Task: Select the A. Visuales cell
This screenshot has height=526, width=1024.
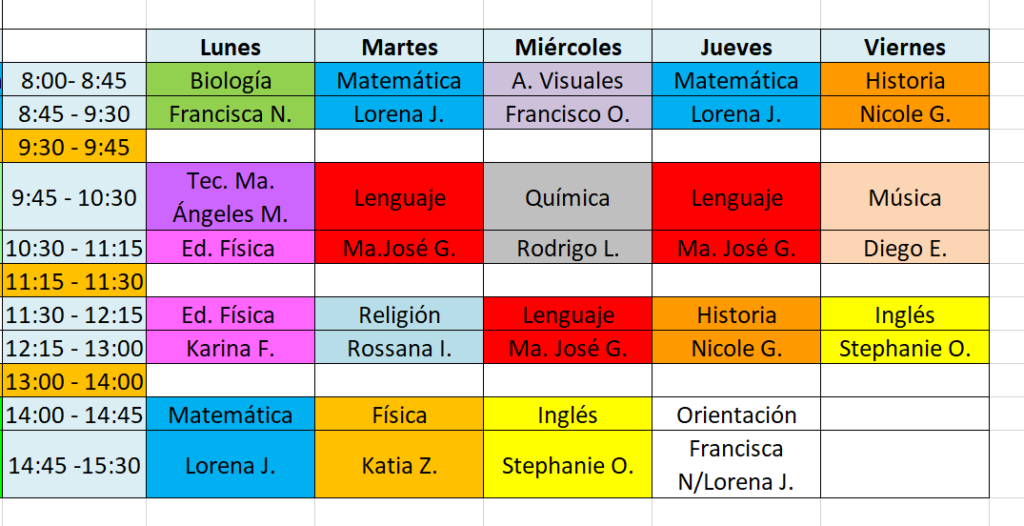Action: pyautogui.click(x=568, y=81)
